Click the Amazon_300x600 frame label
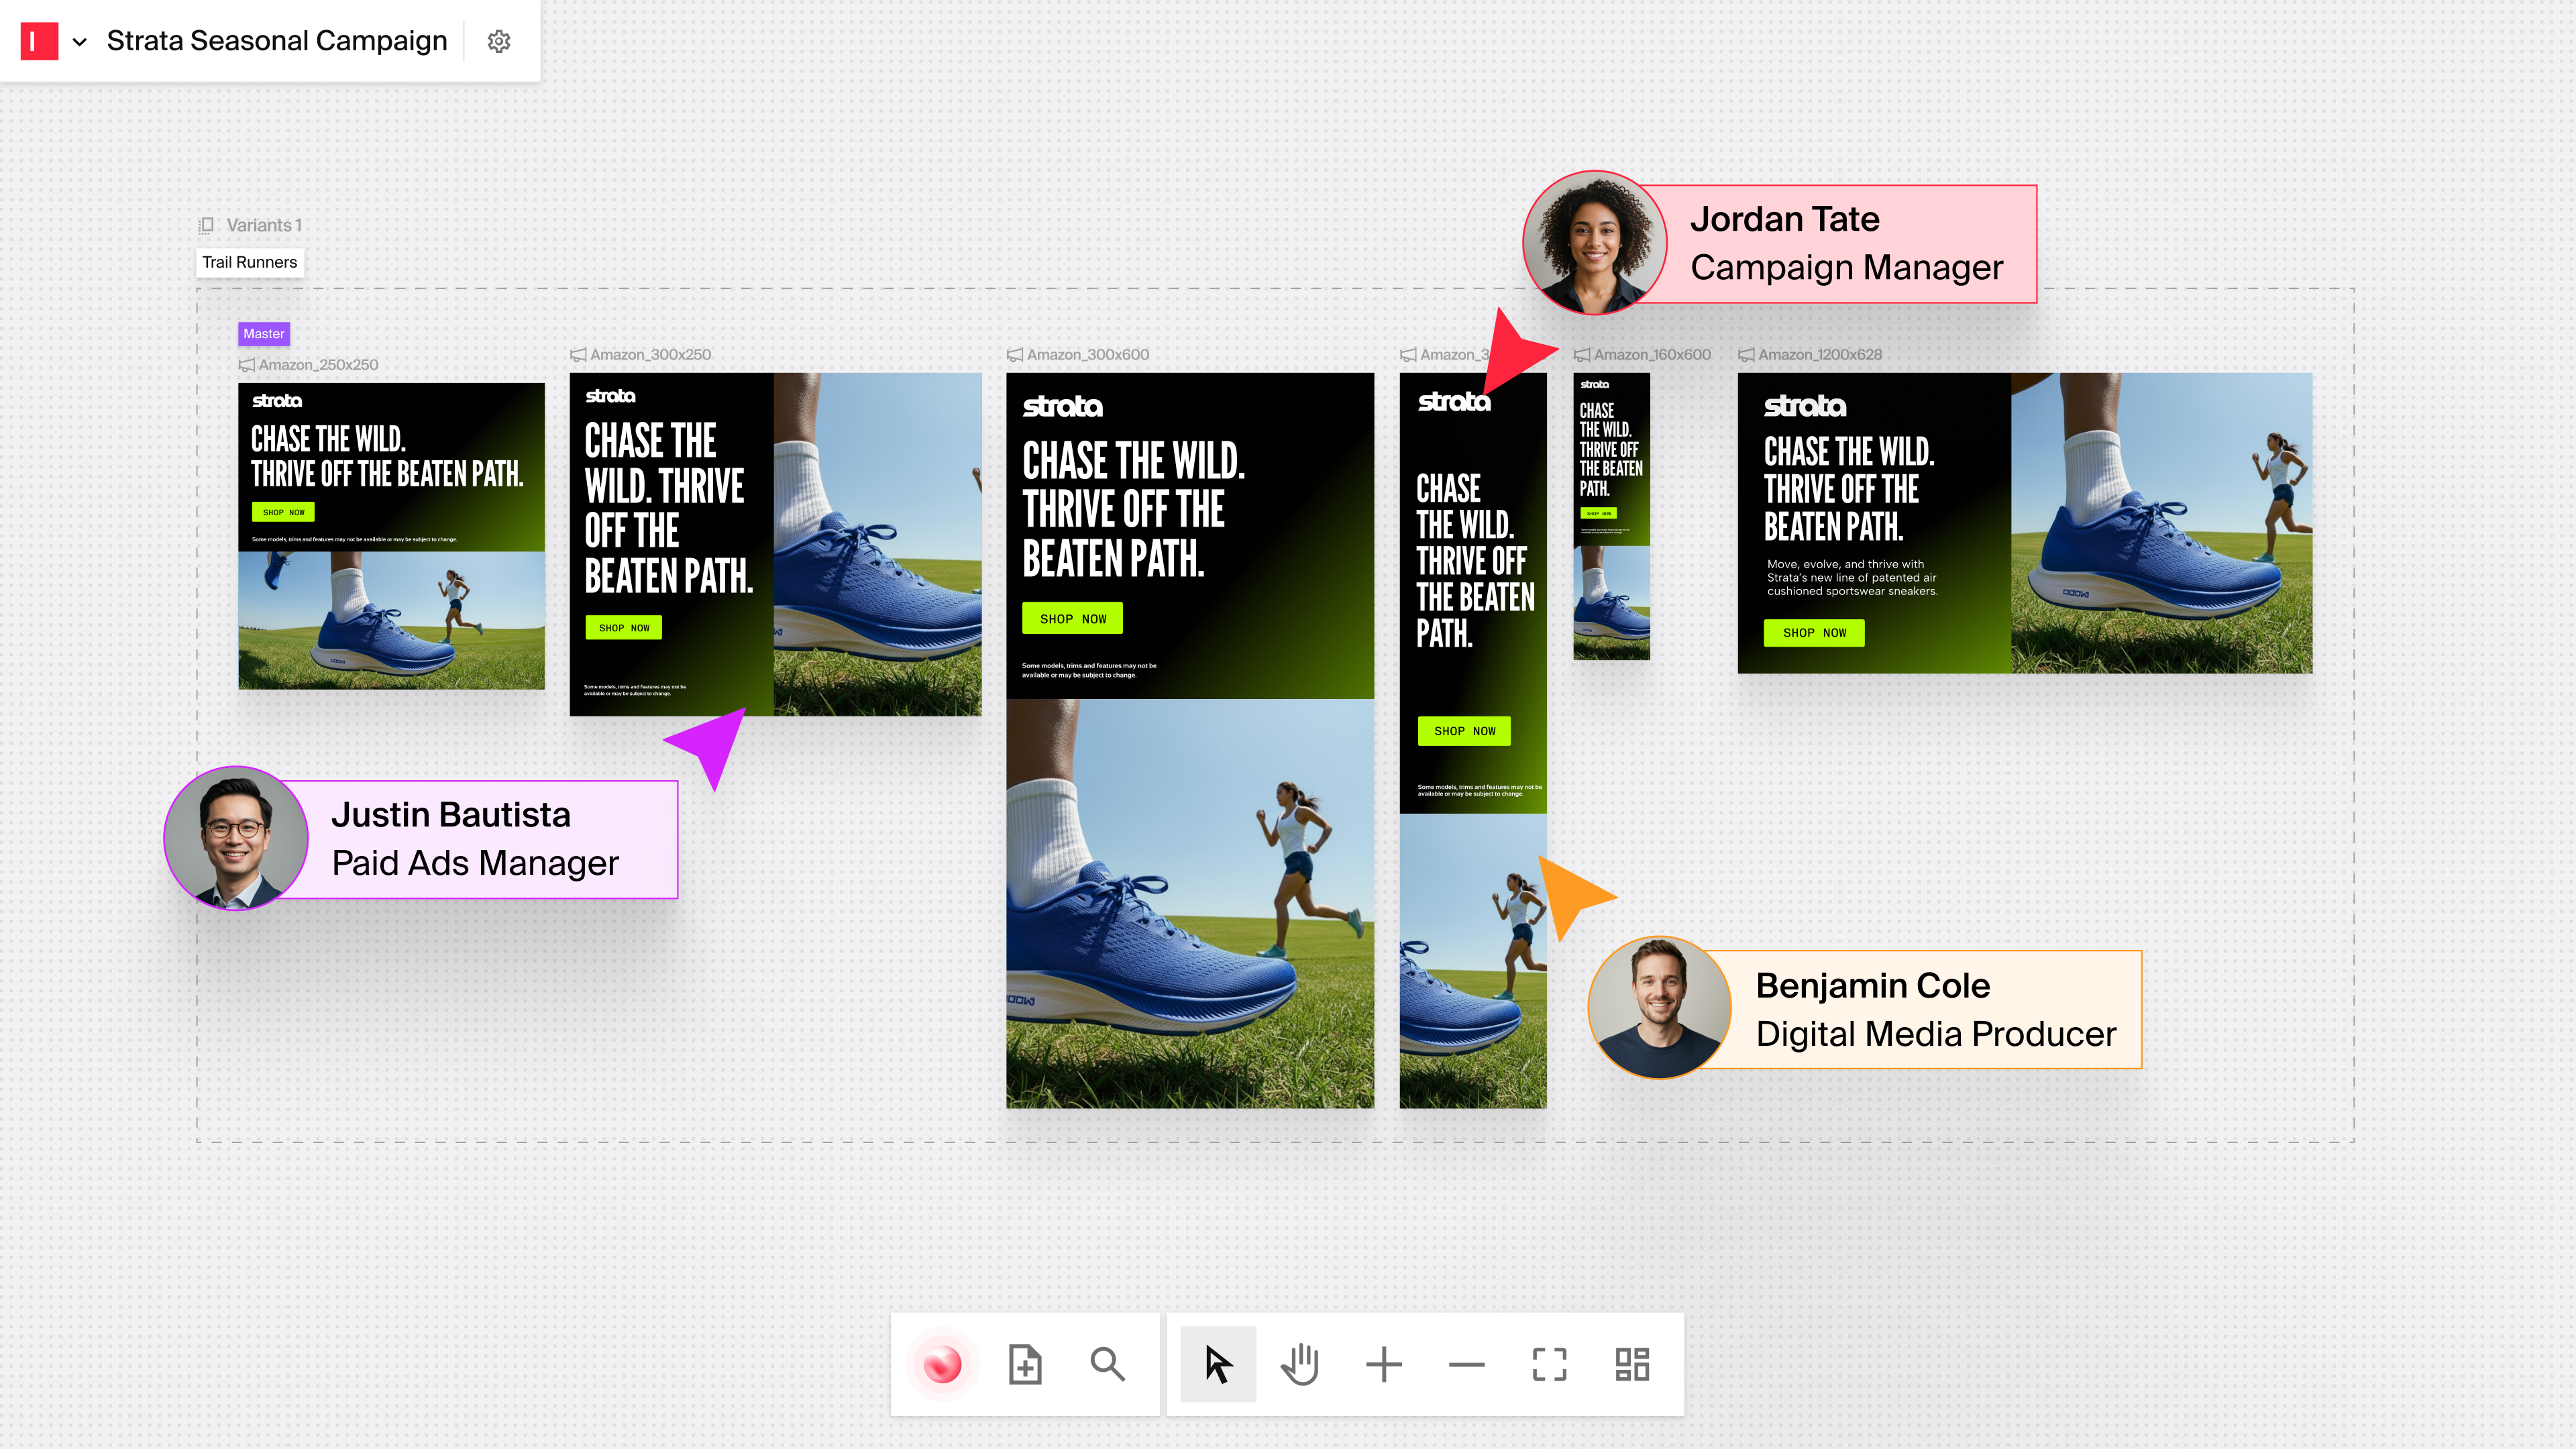The height and width of the screenshot is (1449, 2576). (1087, 354)
